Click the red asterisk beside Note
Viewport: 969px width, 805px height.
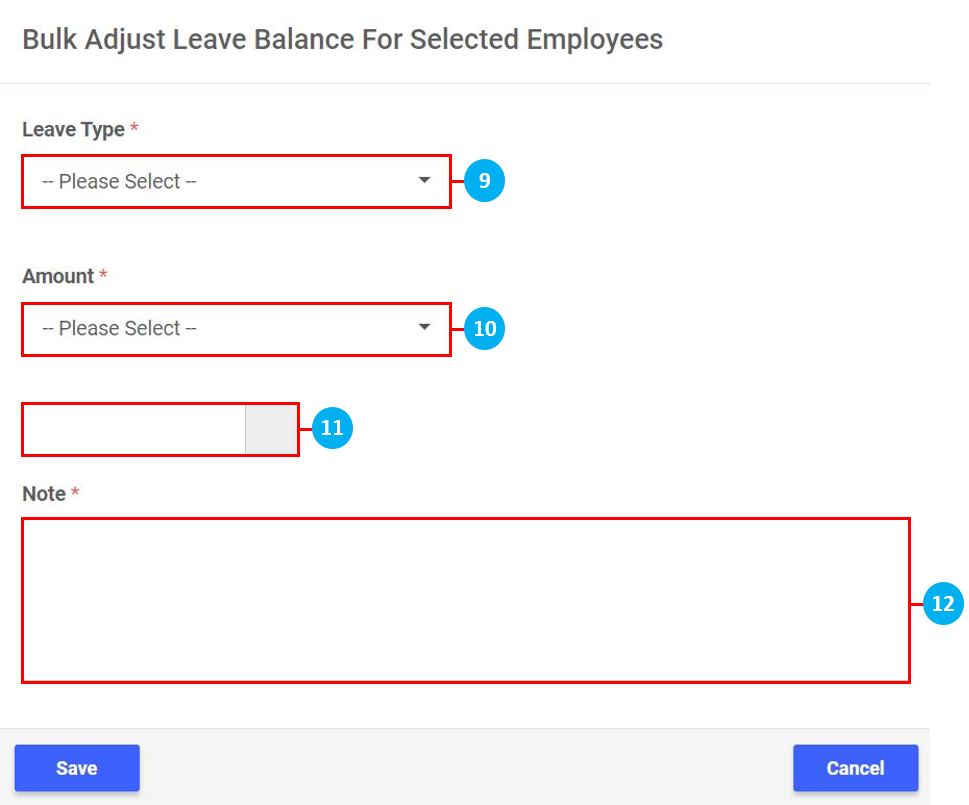[x=75, y=494]
